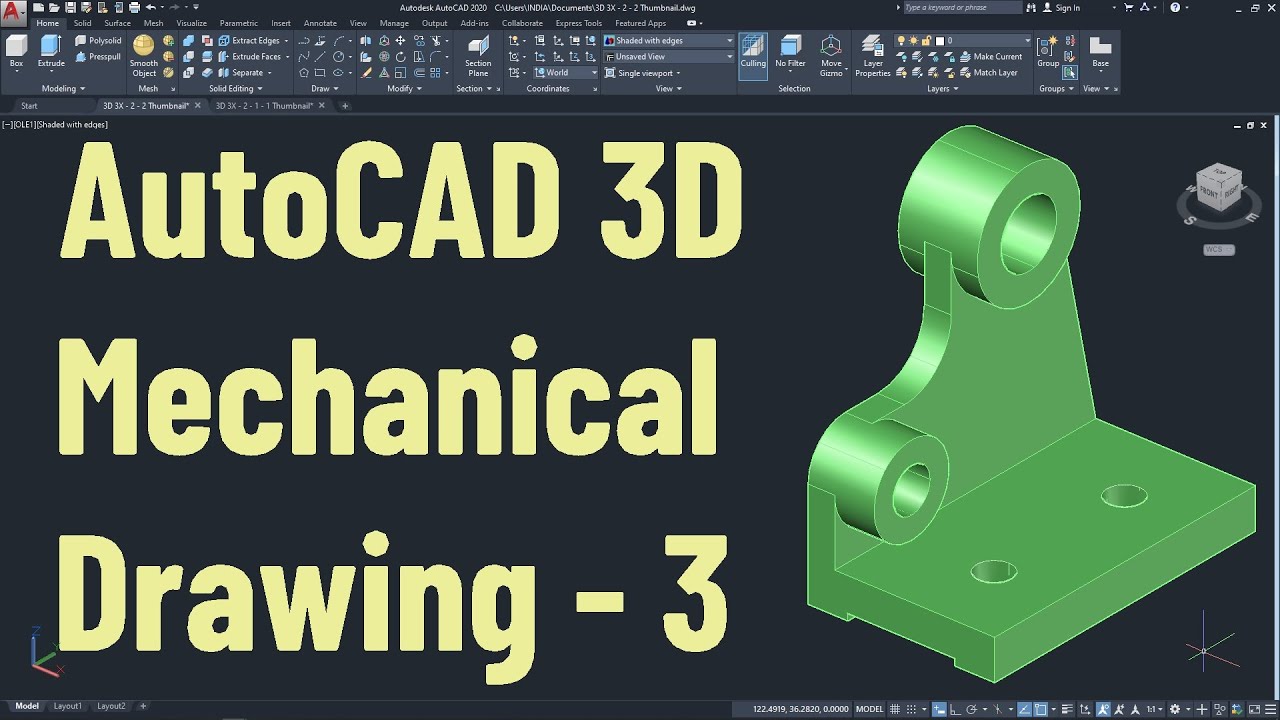
Task: Click the Save icon in quick access toolbar
Action: (72, 7)
